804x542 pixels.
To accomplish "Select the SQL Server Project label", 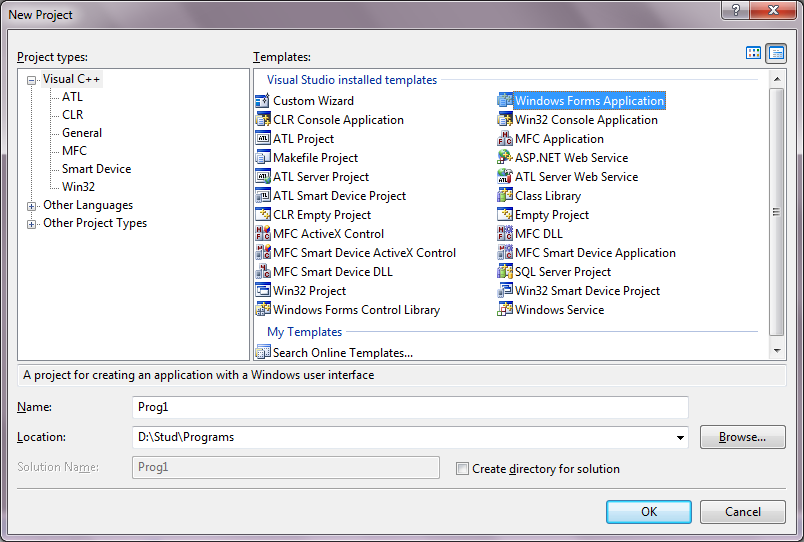I will [x=563, y=272].
